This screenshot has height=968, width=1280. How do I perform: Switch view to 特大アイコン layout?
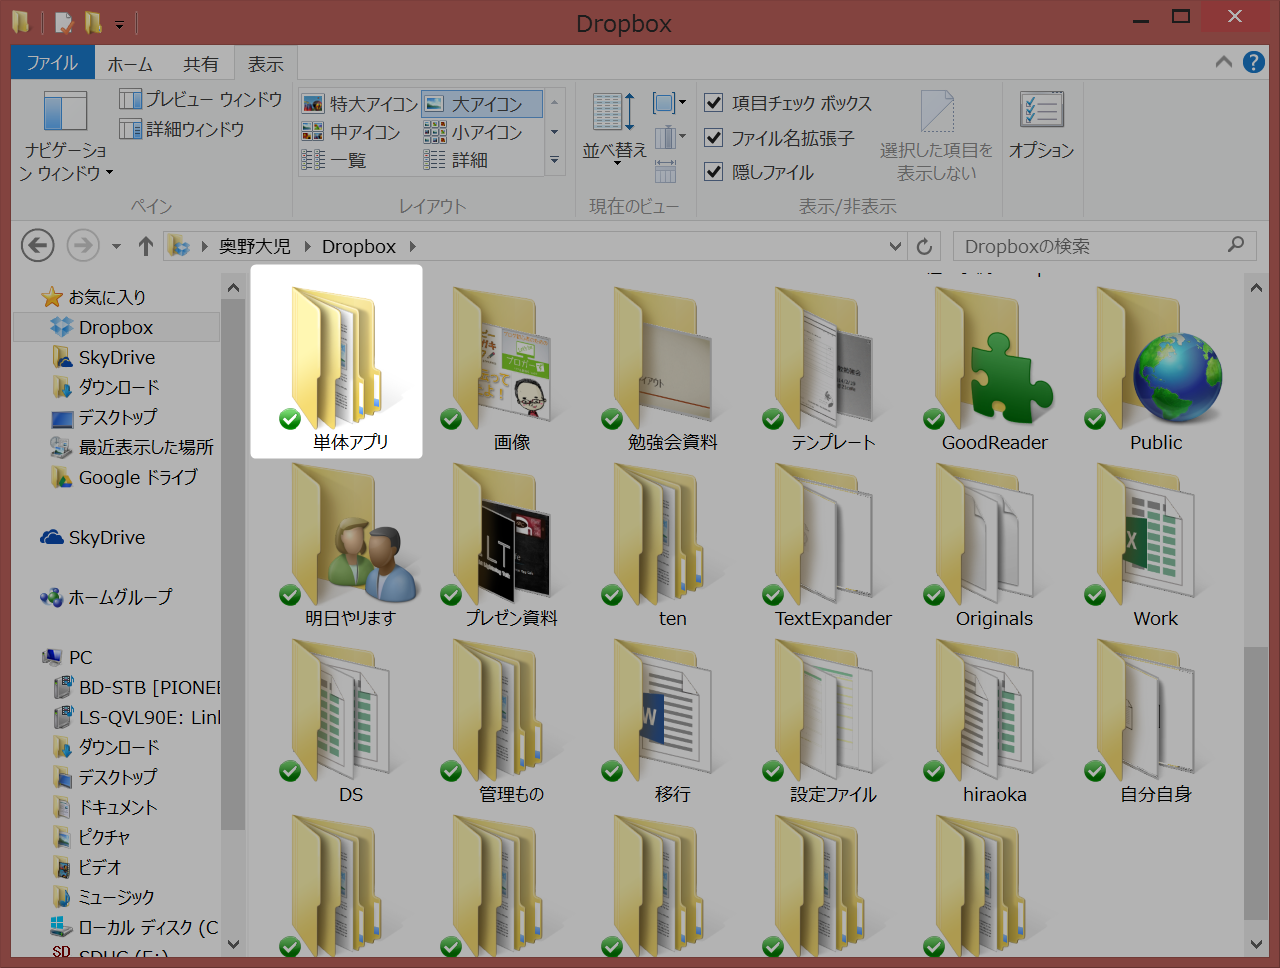point(373,102)
